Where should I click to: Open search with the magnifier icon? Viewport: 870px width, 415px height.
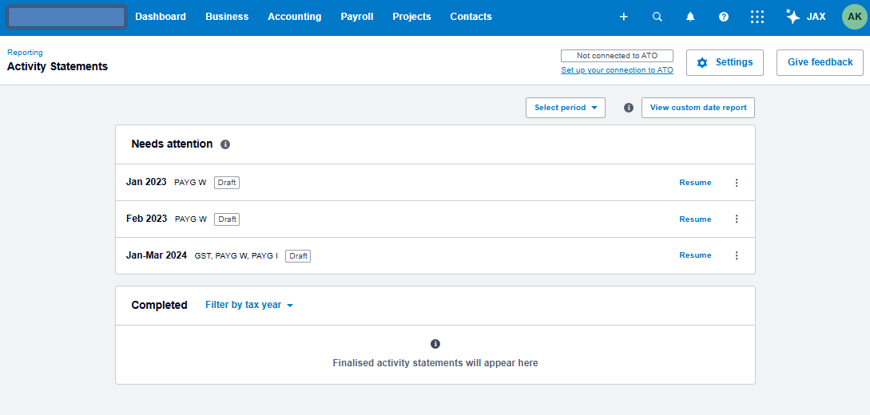(x=657, y=17)
